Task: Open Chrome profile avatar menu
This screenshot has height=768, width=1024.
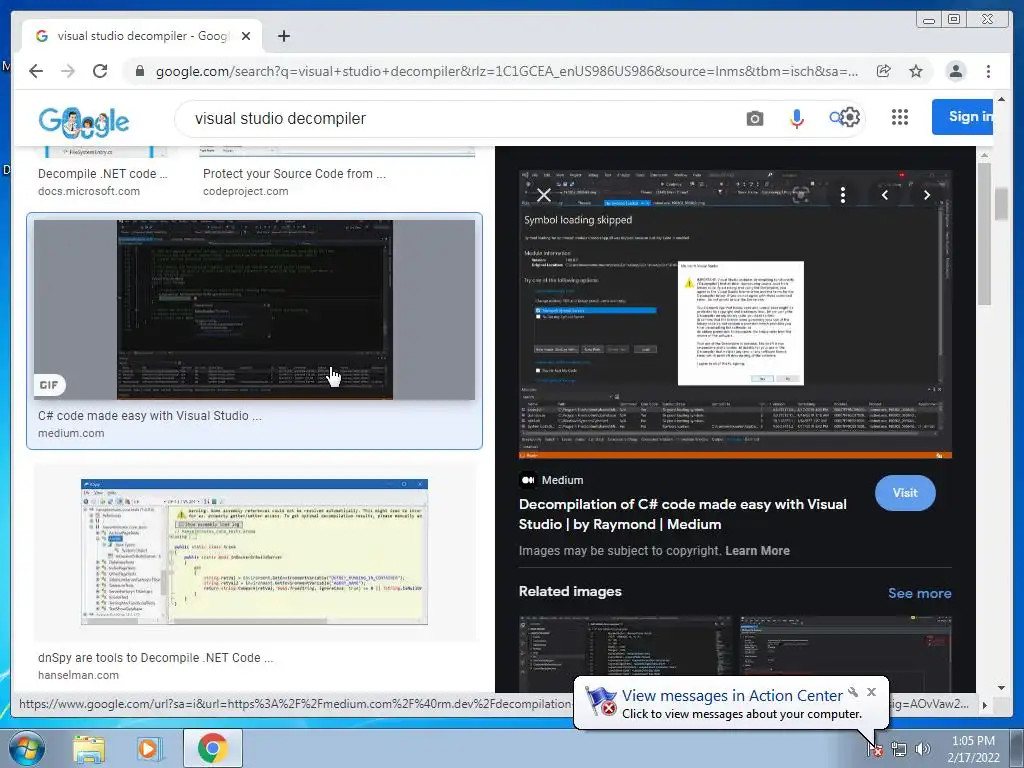Action: 955,71
